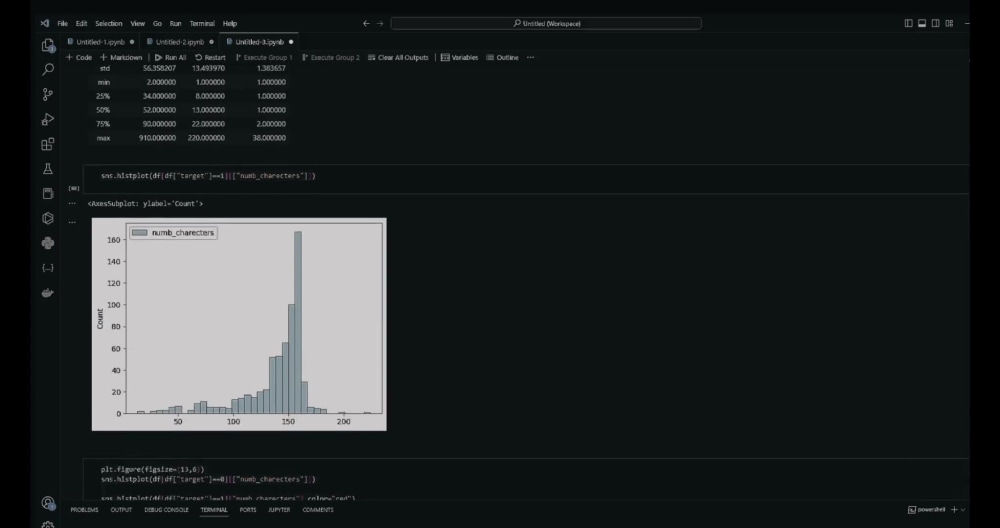Click unsaved dot on Untitled-3.ipynb tab

(x=291, y=42)
